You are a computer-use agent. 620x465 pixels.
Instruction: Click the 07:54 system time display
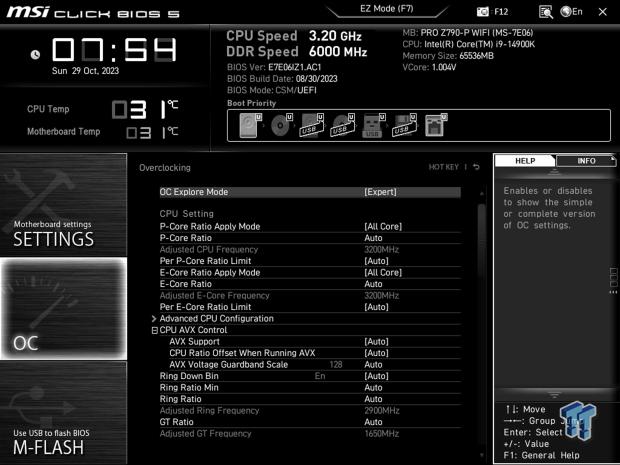[114, 50]
